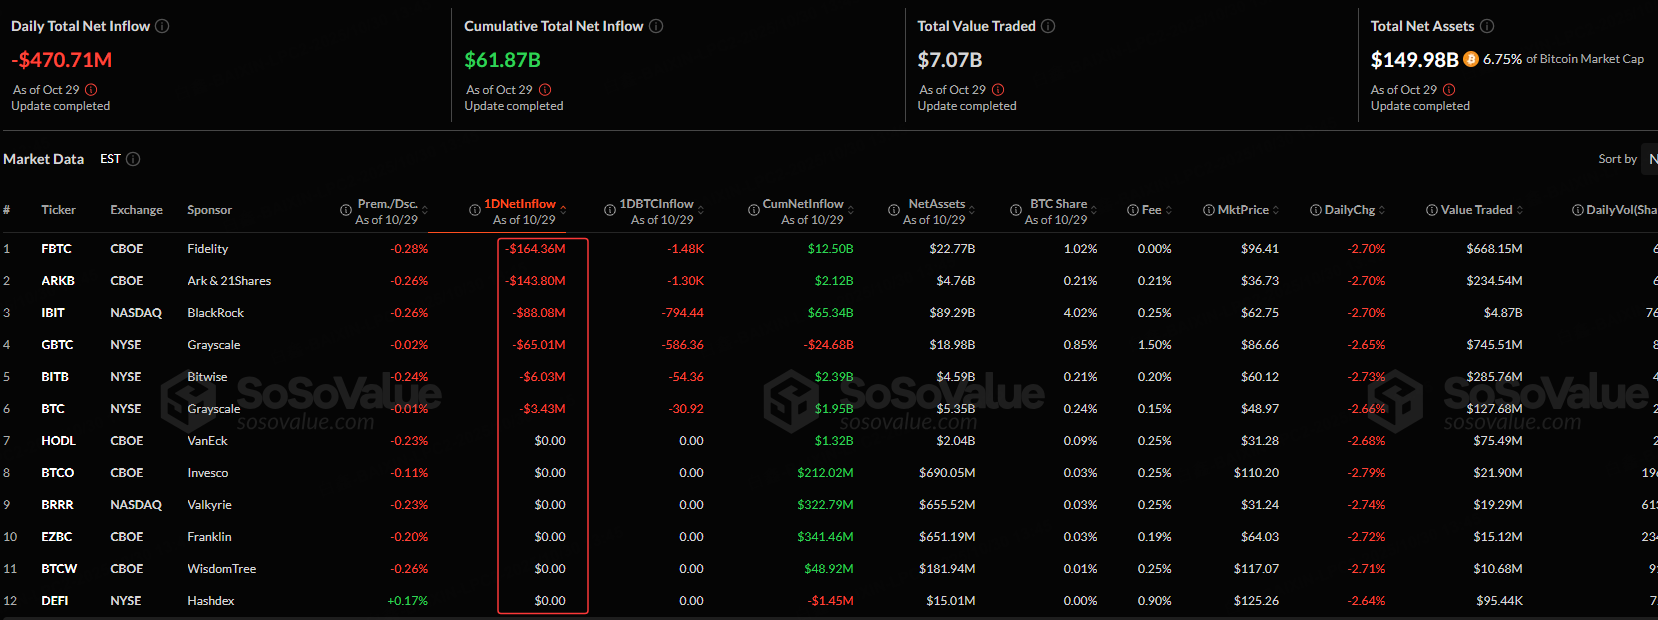Click the -$164.36M net inflow value
The image size is (1658, 620).
[x=535, y=249]
